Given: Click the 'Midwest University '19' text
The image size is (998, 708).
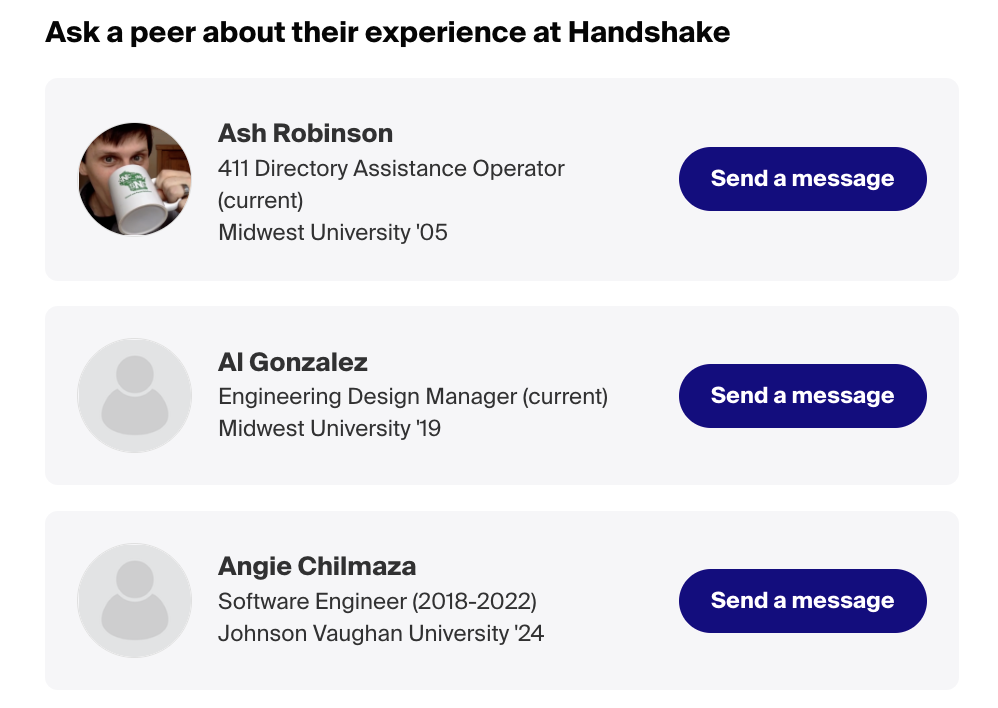Looking at the screenshot, I should [330, 429].
